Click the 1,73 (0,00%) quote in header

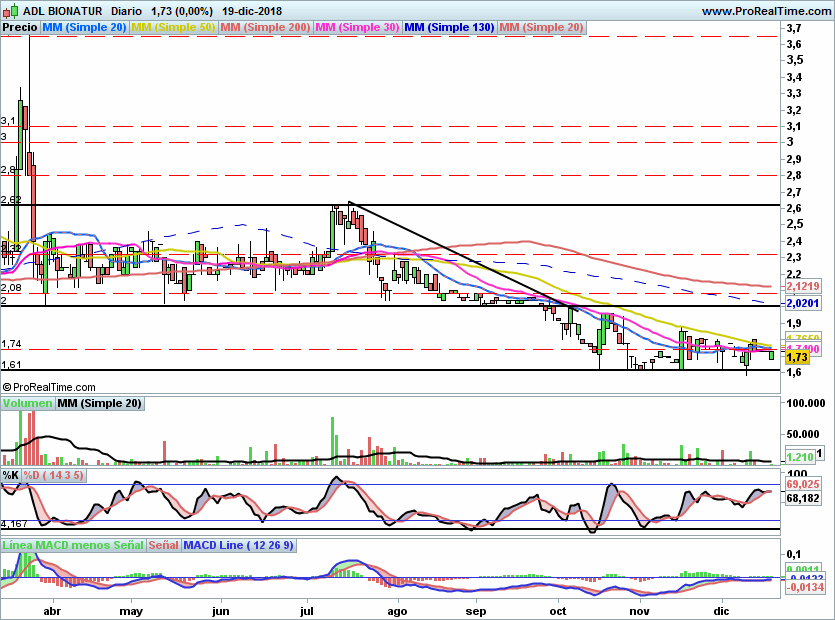[182, 11]
